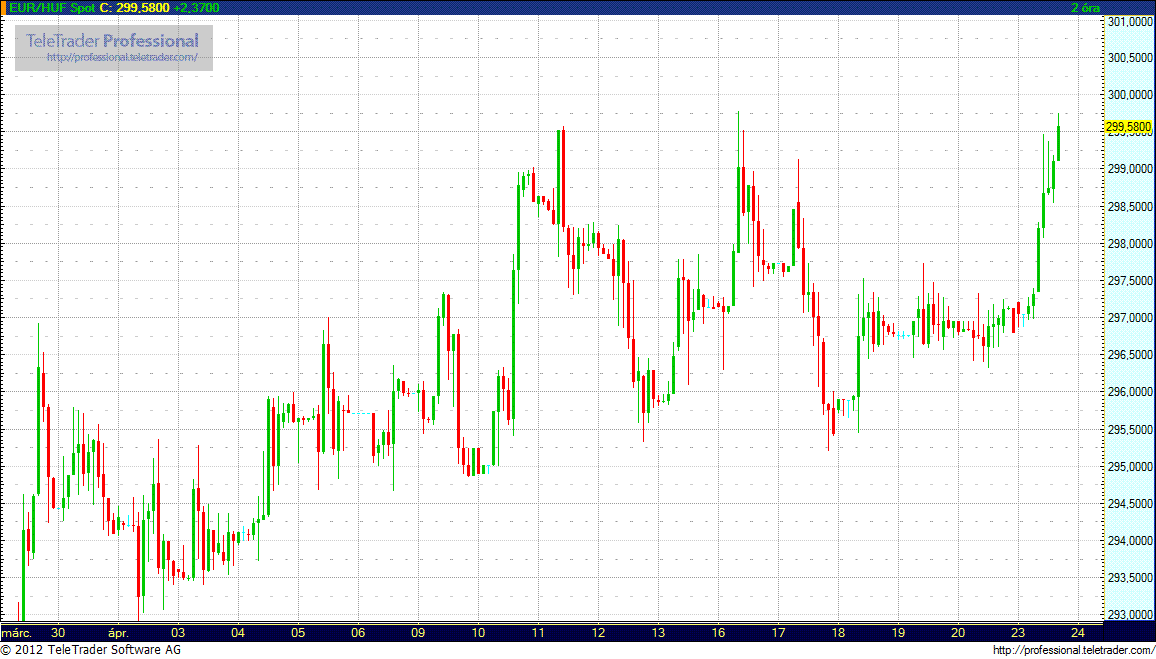1156x659 pixels.
Task: Click the date 12 on time axis
Action: pyautogui.click(x=598, y=632)
